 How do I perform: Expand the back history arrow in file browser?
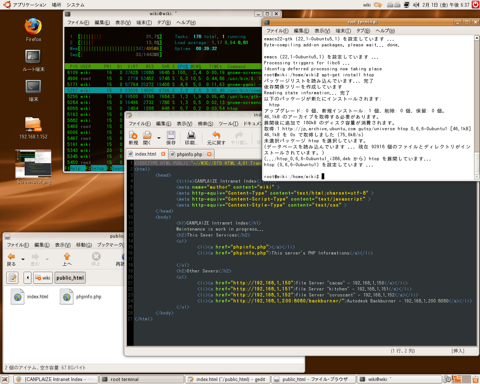coord(23,259)
